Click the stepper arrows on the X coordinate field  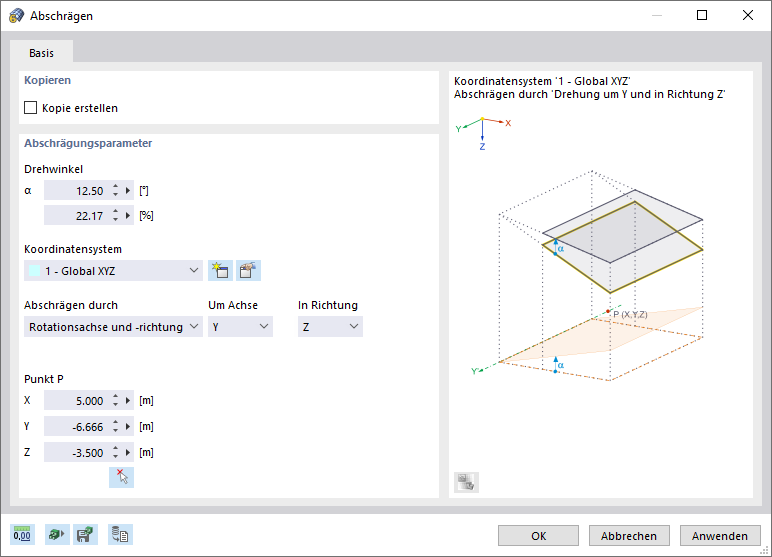115,400
